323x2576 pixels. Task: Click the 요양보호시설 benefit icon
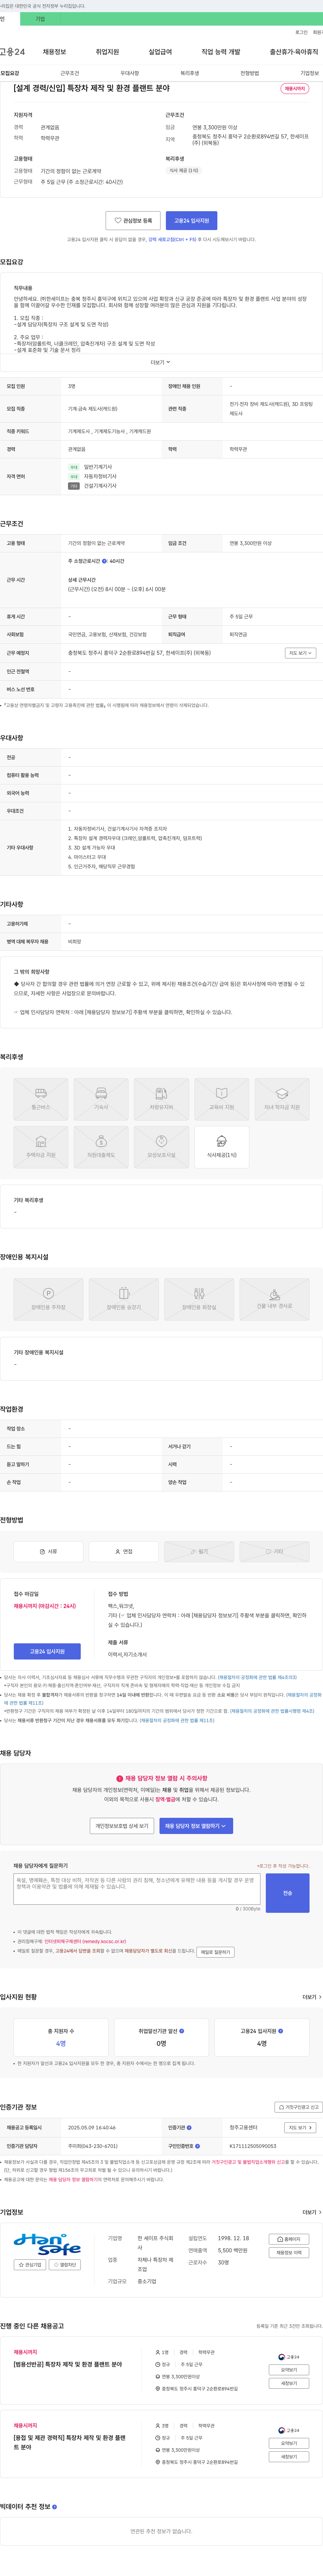pos(161,1147)
